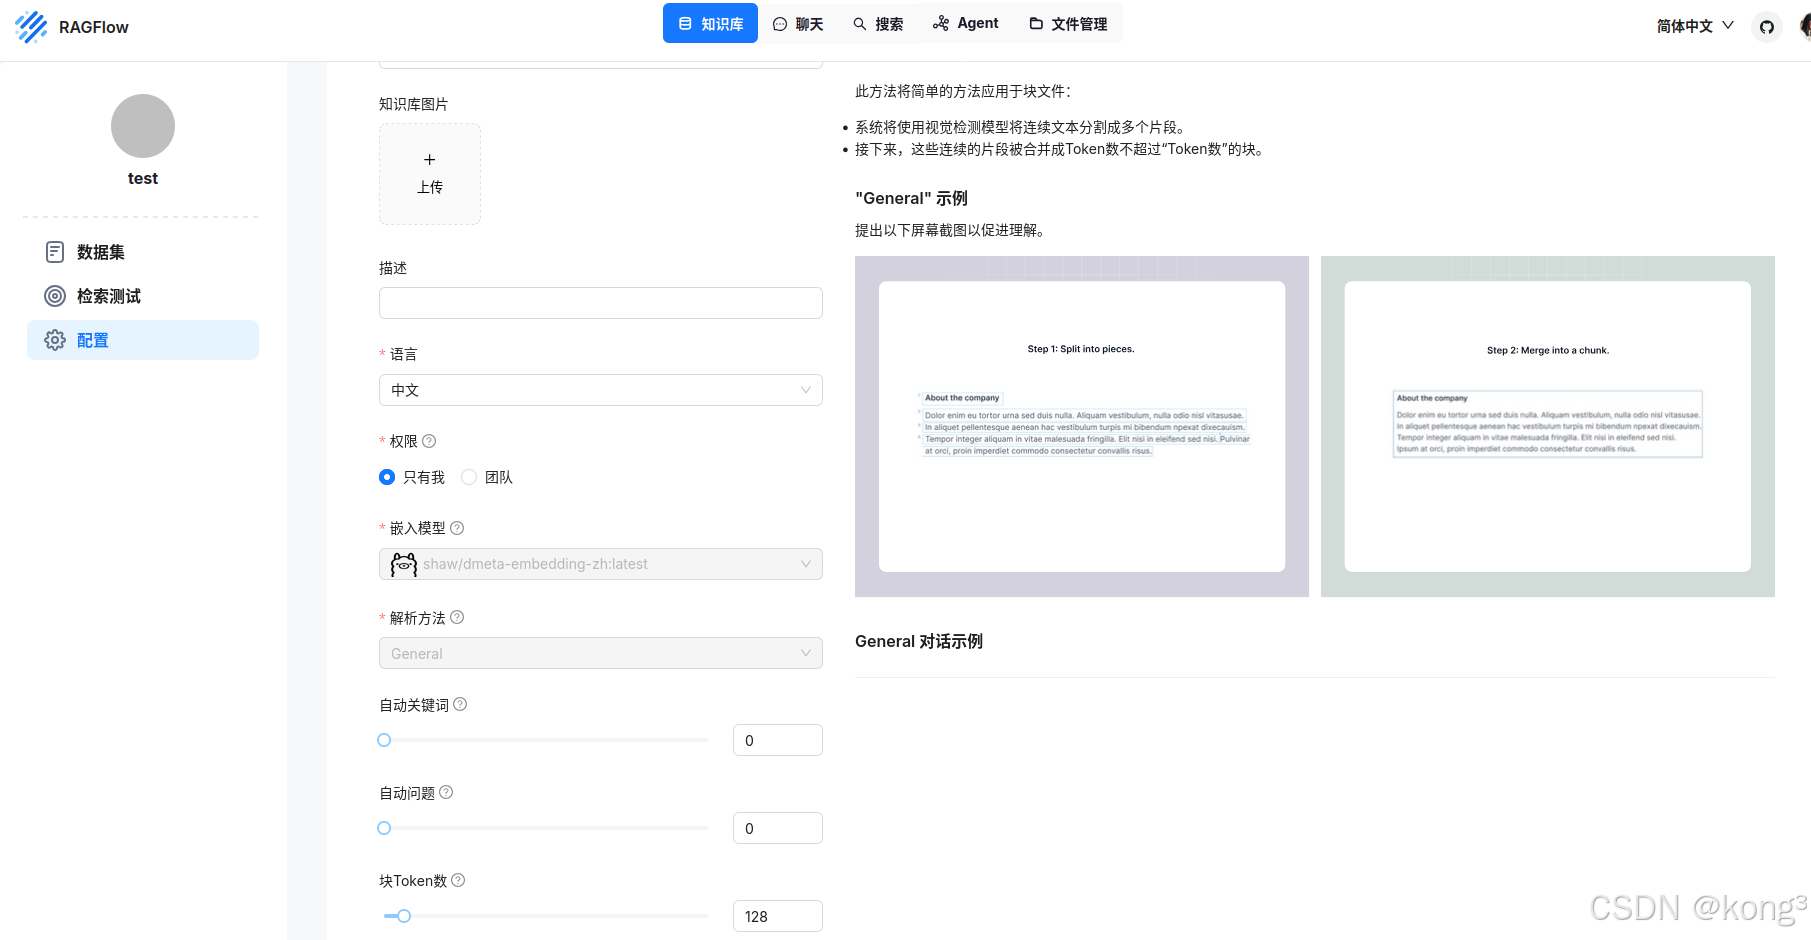
Task: Select the 团队 permission radio button
Action: (468, 477)
